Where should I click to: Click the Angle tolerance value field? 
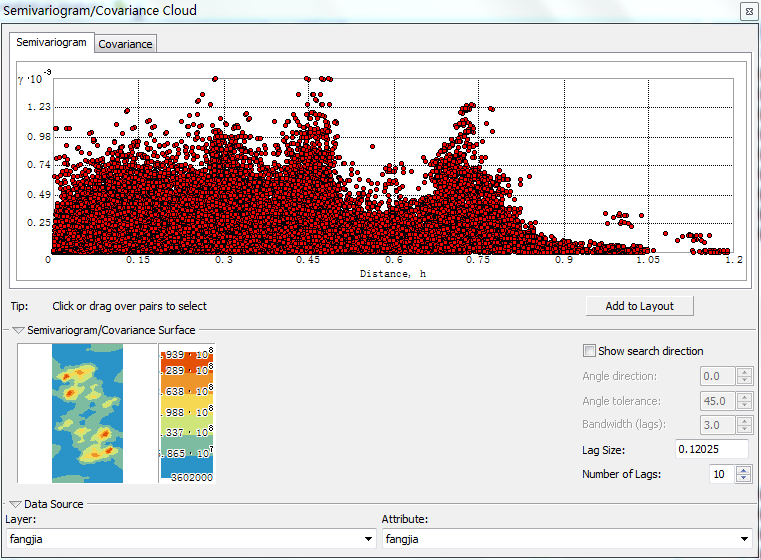715,400
